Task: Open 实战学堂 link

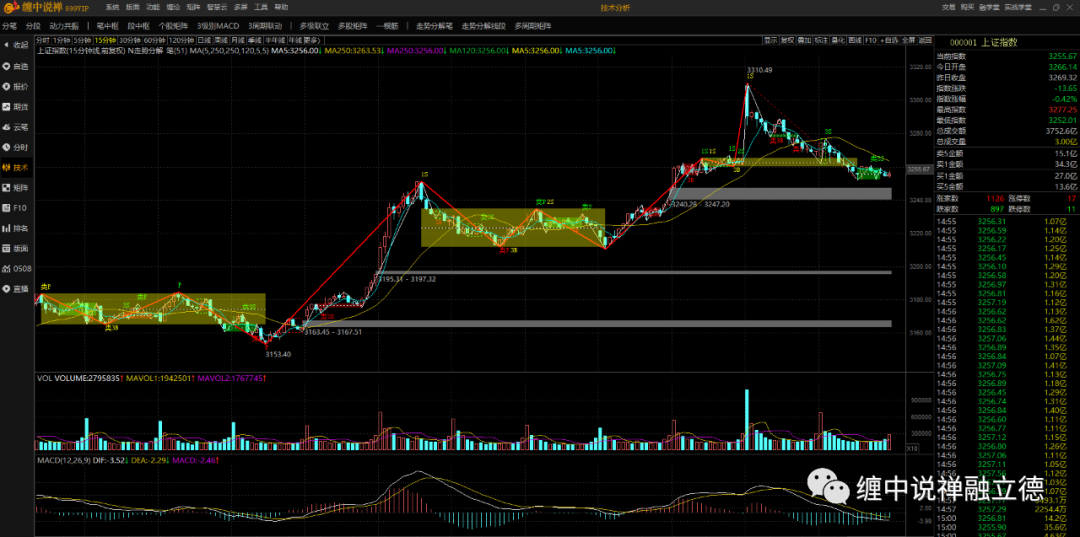Action: [1017, 8]
